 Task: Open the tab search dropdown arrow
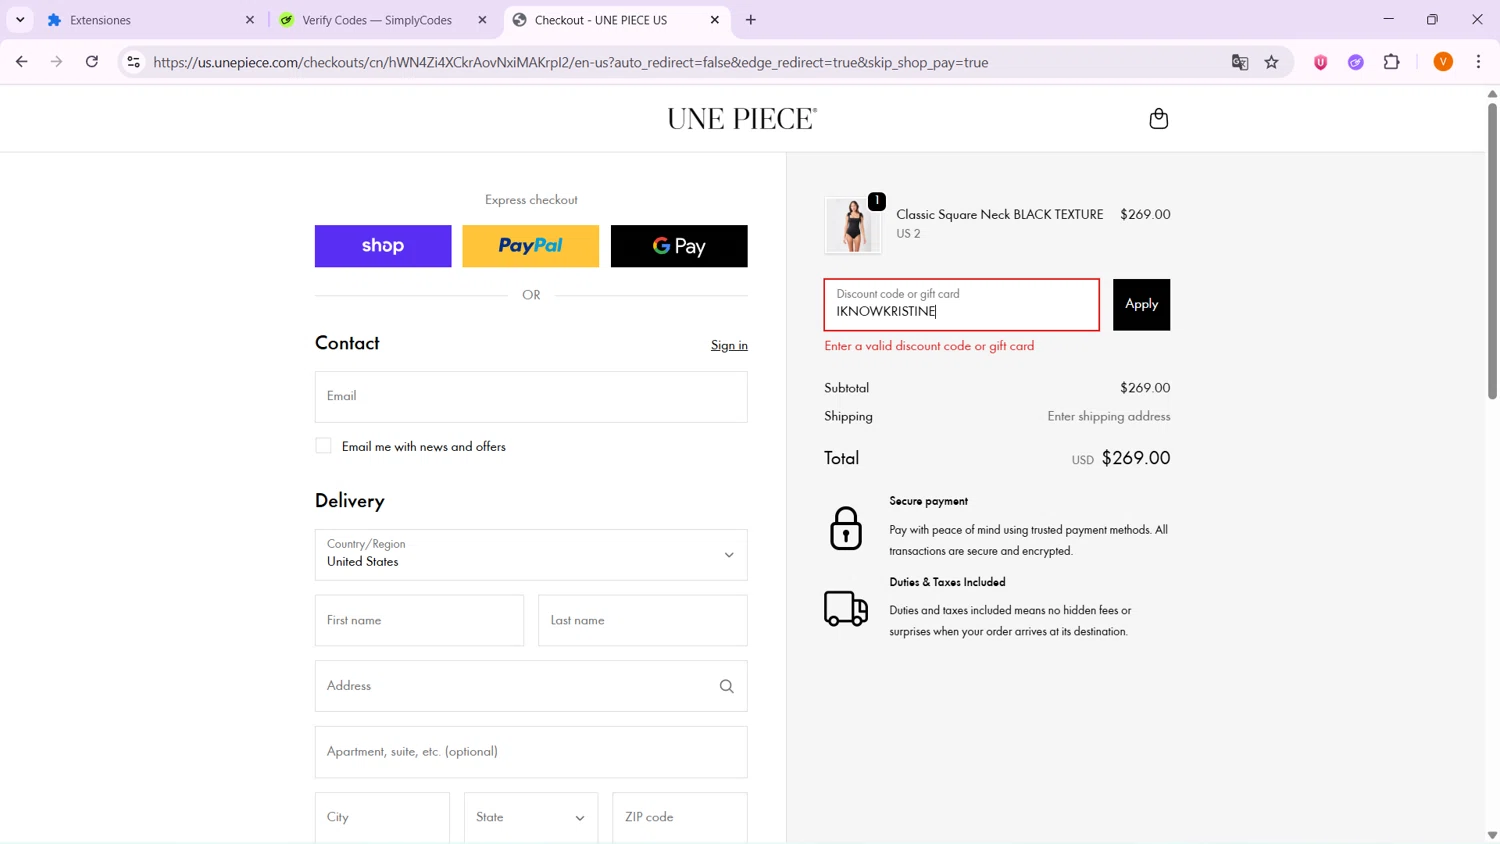(x=20, y=20)
